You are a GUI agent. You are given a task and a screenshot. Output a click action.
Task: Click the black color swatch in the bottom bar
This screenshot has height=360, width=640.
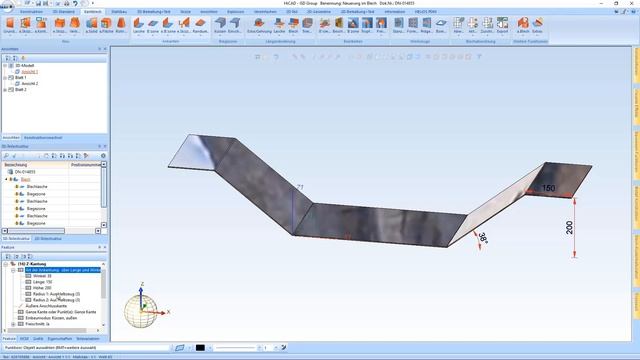coord(200,348)
